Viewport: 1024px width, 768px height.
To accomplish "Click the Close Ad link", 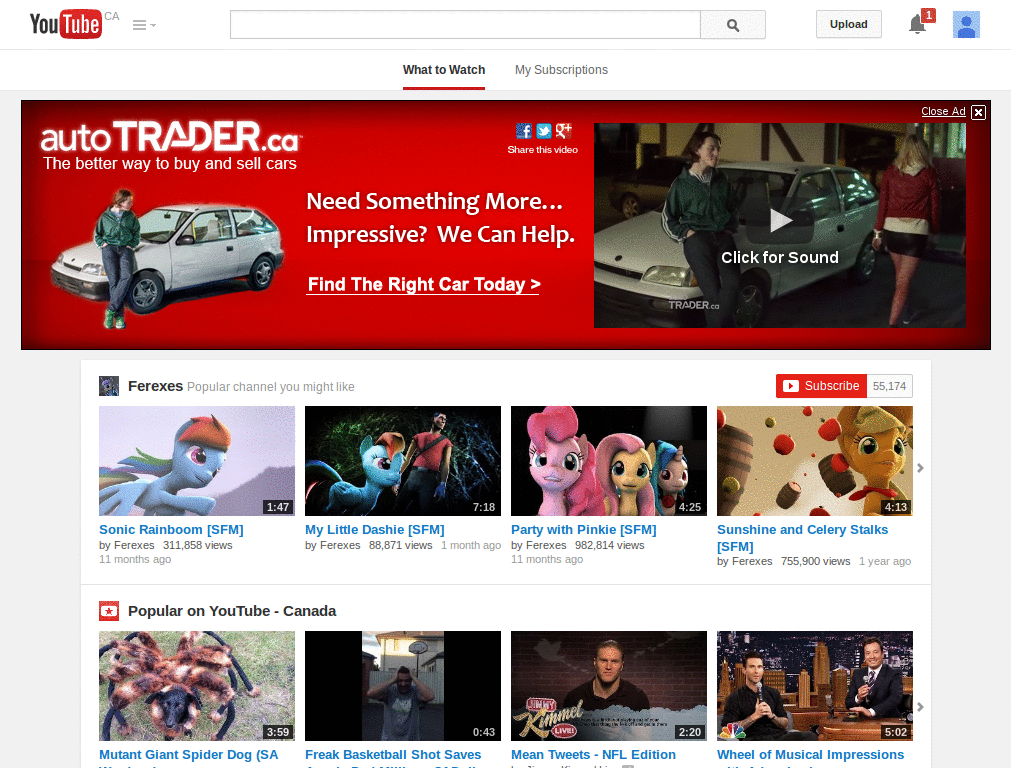I will (x=943, y=111).
